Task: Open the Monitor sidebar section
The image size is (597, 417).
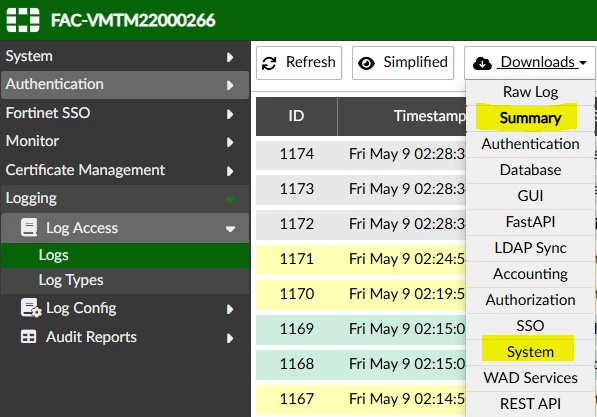Action: click(125, 141)
